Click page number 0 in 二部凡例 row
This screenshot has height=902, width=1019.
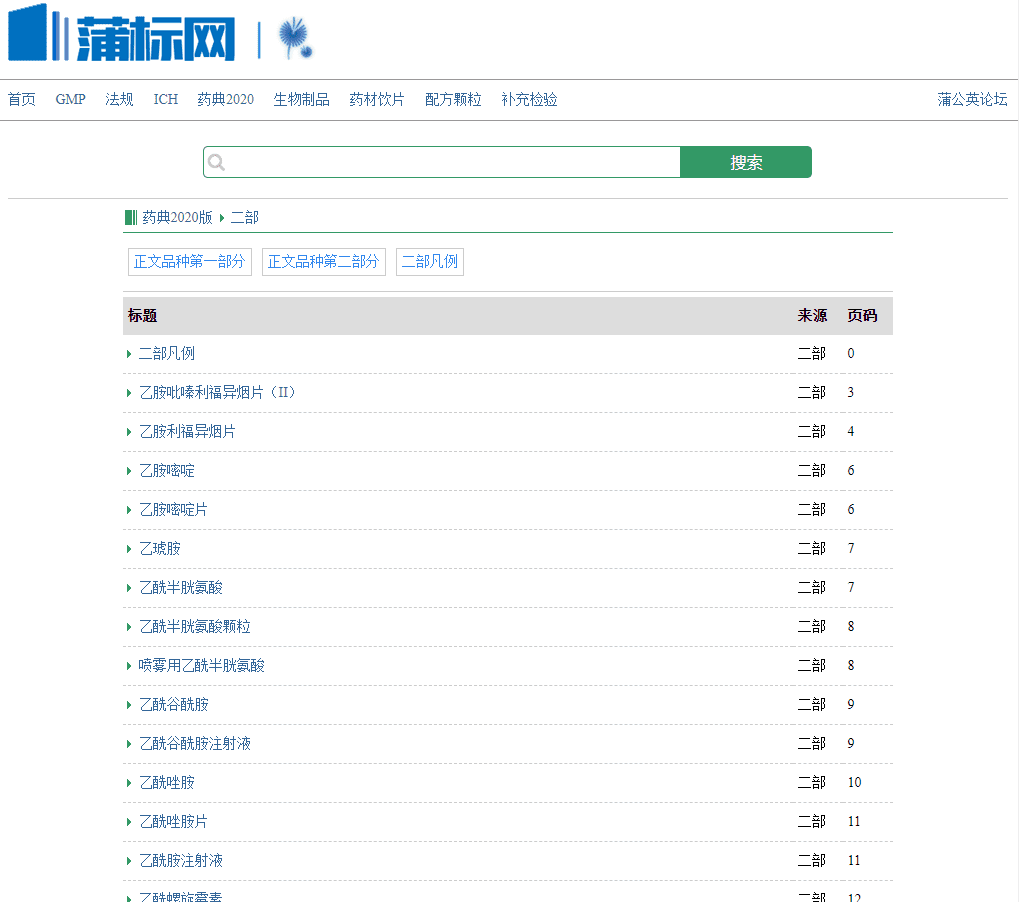click(x=851, y=354)
